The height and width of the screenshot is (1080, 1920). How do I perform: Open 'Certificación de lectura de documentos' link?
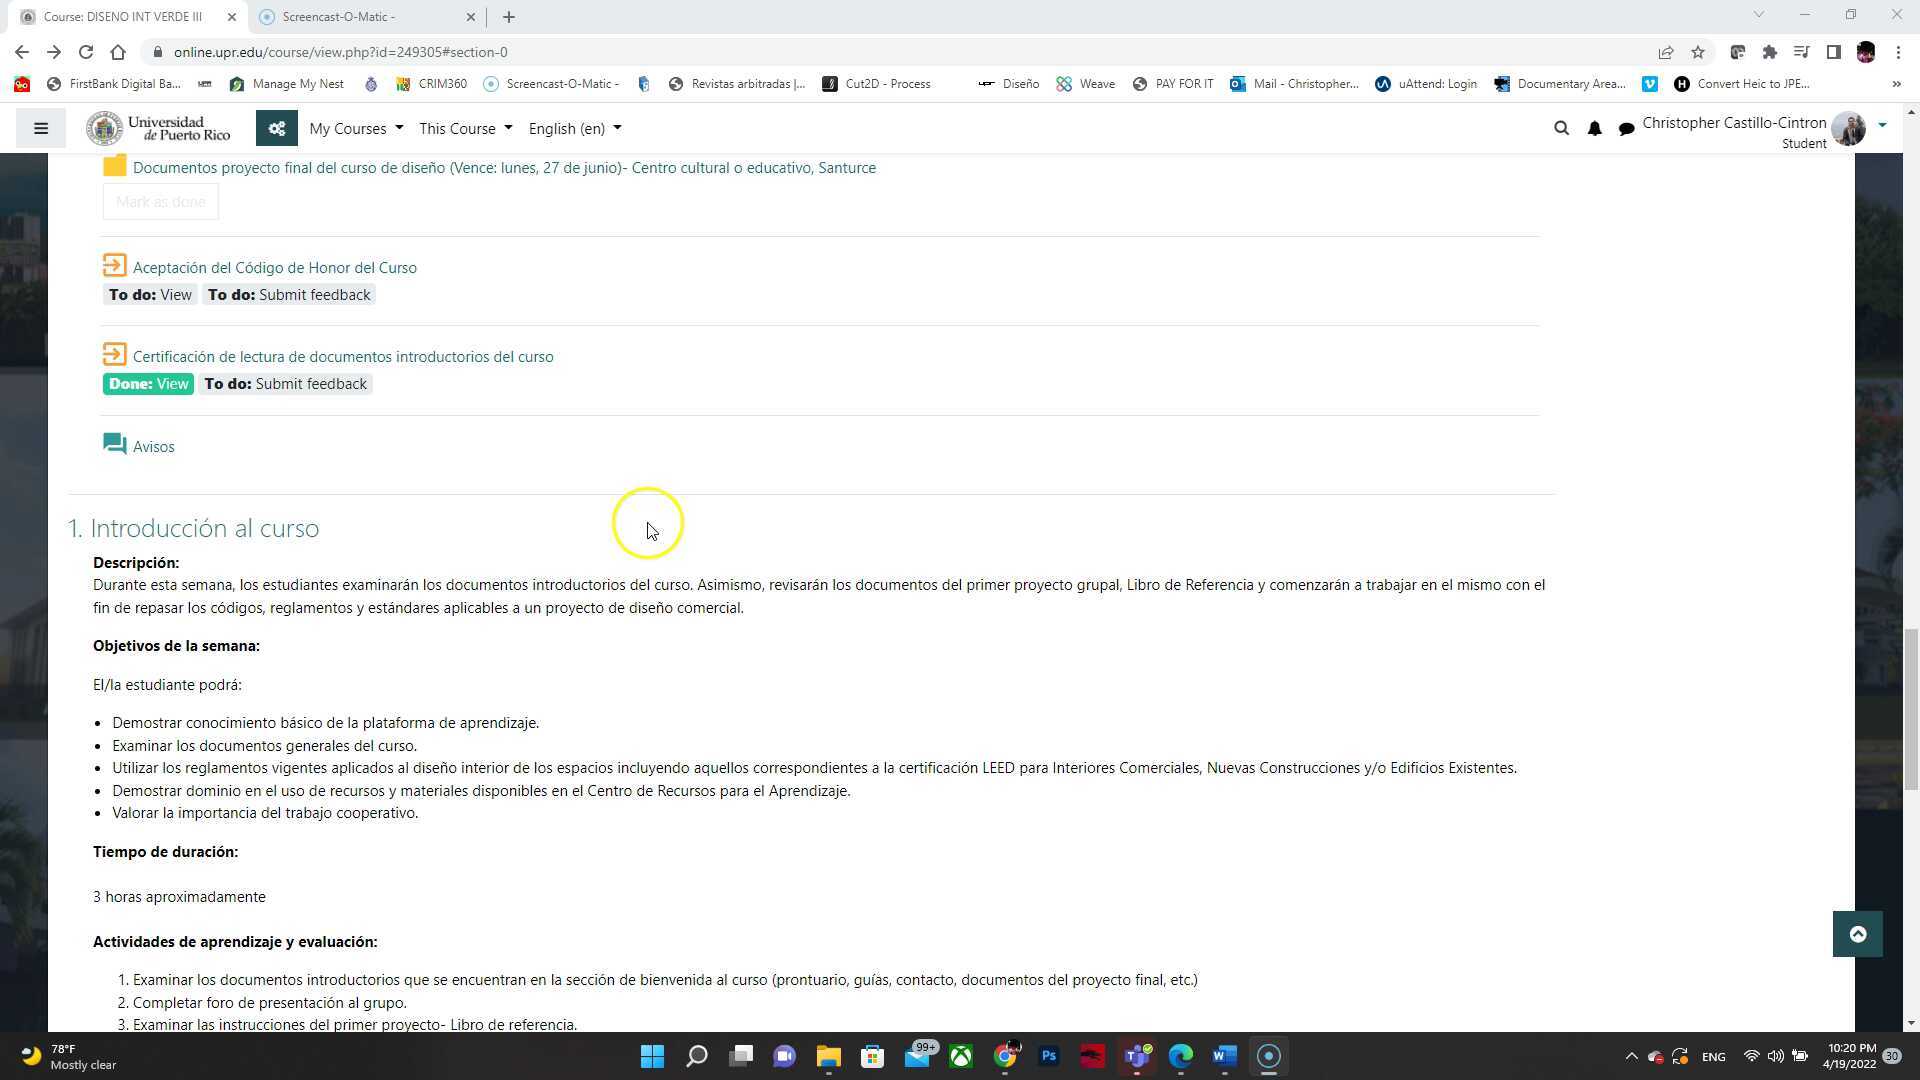coord(342,357)
